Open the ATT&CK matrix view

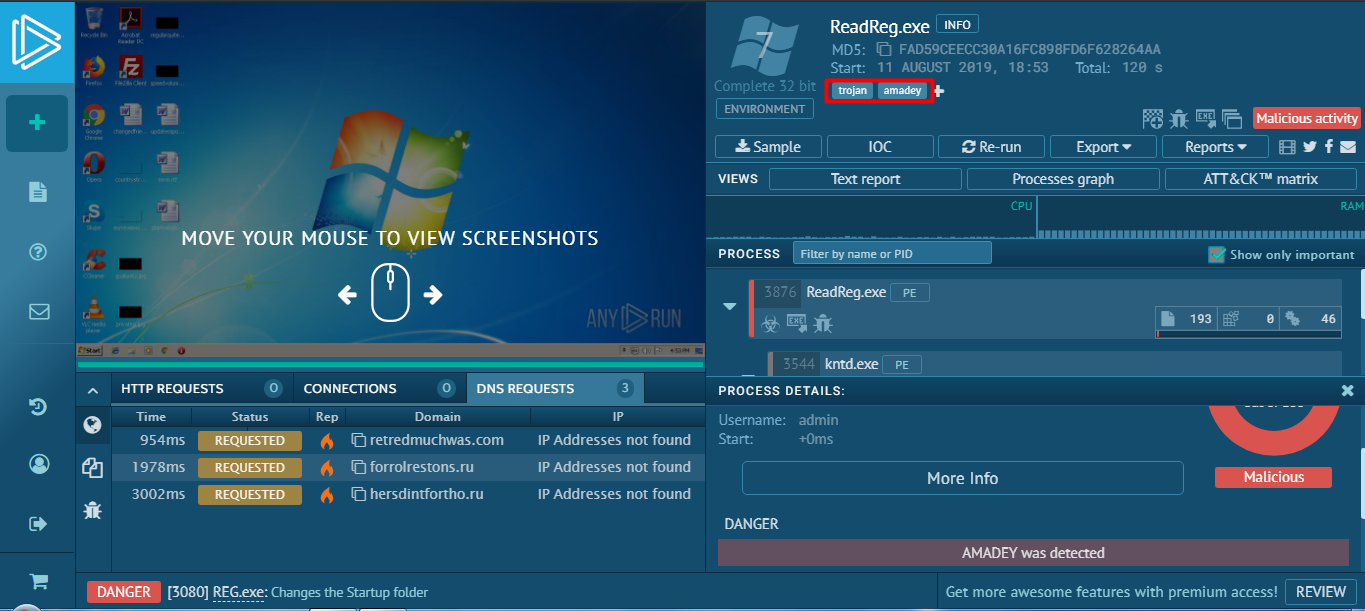1260,179
